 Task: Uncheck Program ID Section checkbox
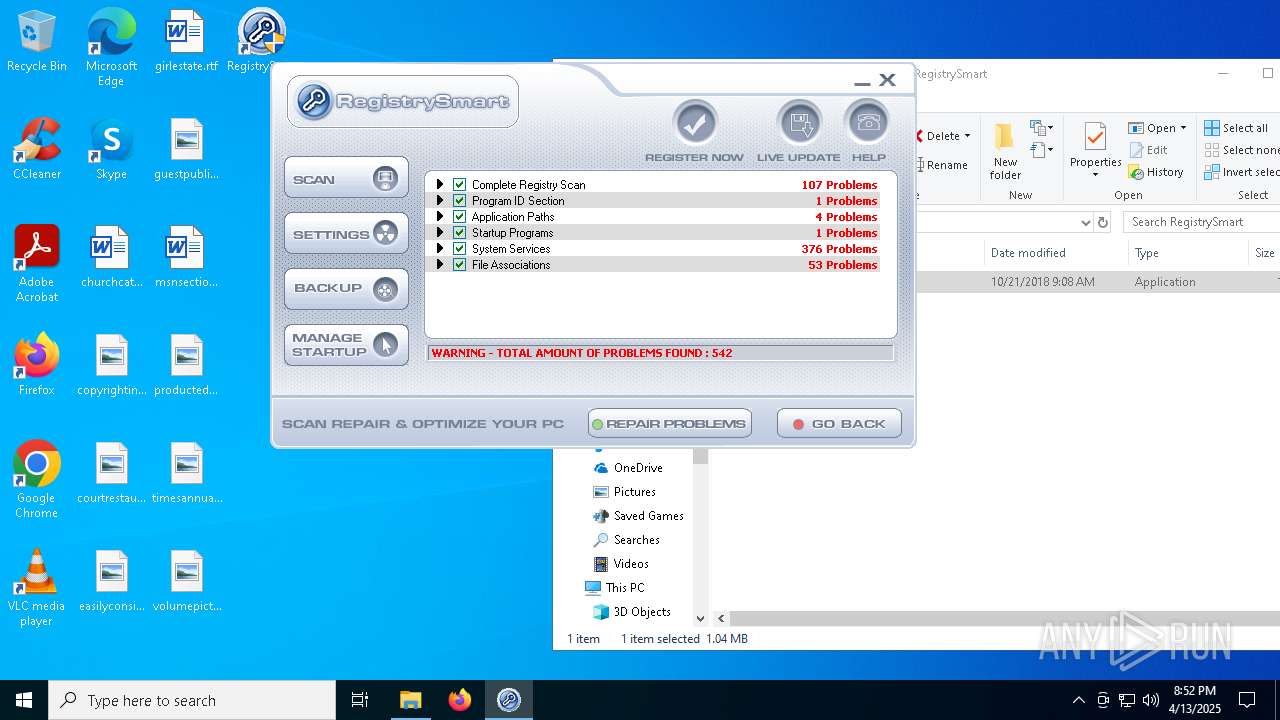click(460, 201)
